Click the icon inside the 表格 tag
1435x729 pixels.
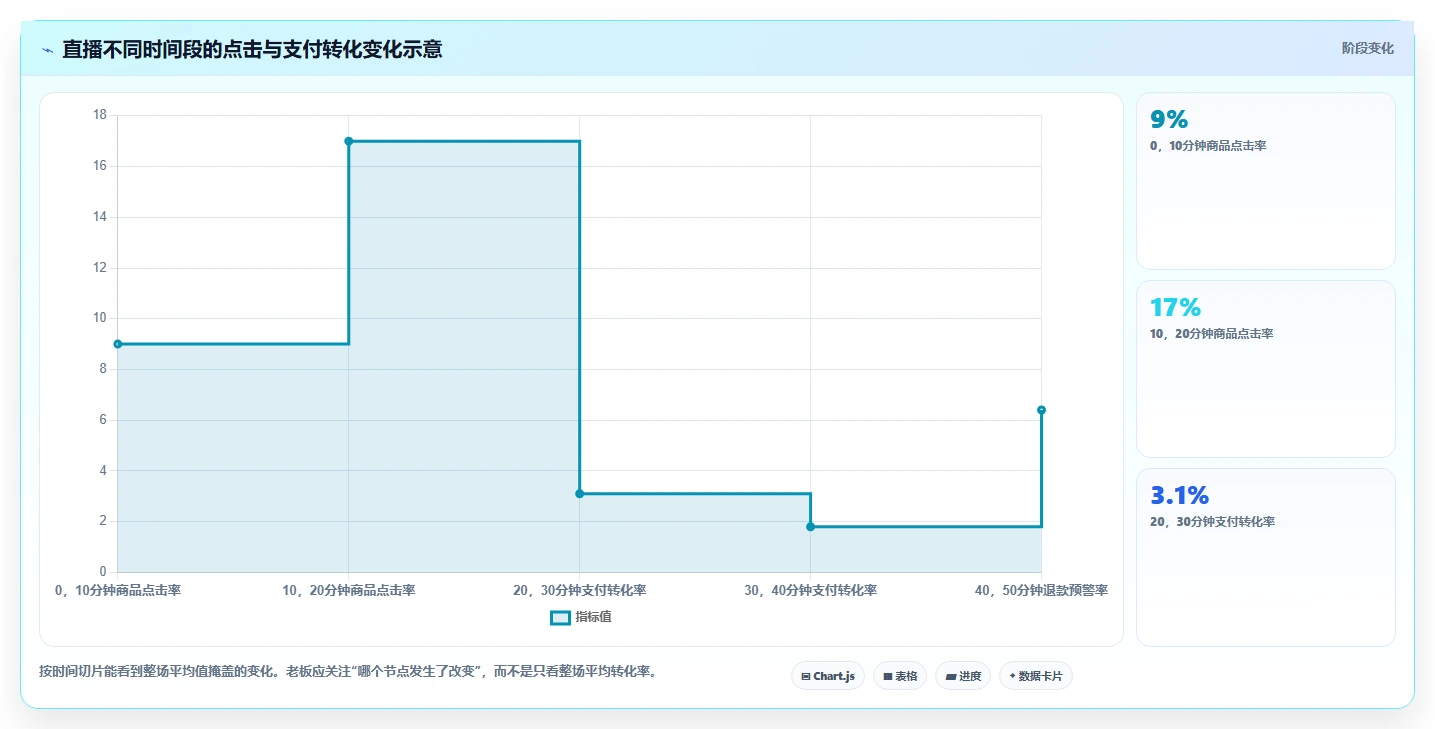click(888, 677)
